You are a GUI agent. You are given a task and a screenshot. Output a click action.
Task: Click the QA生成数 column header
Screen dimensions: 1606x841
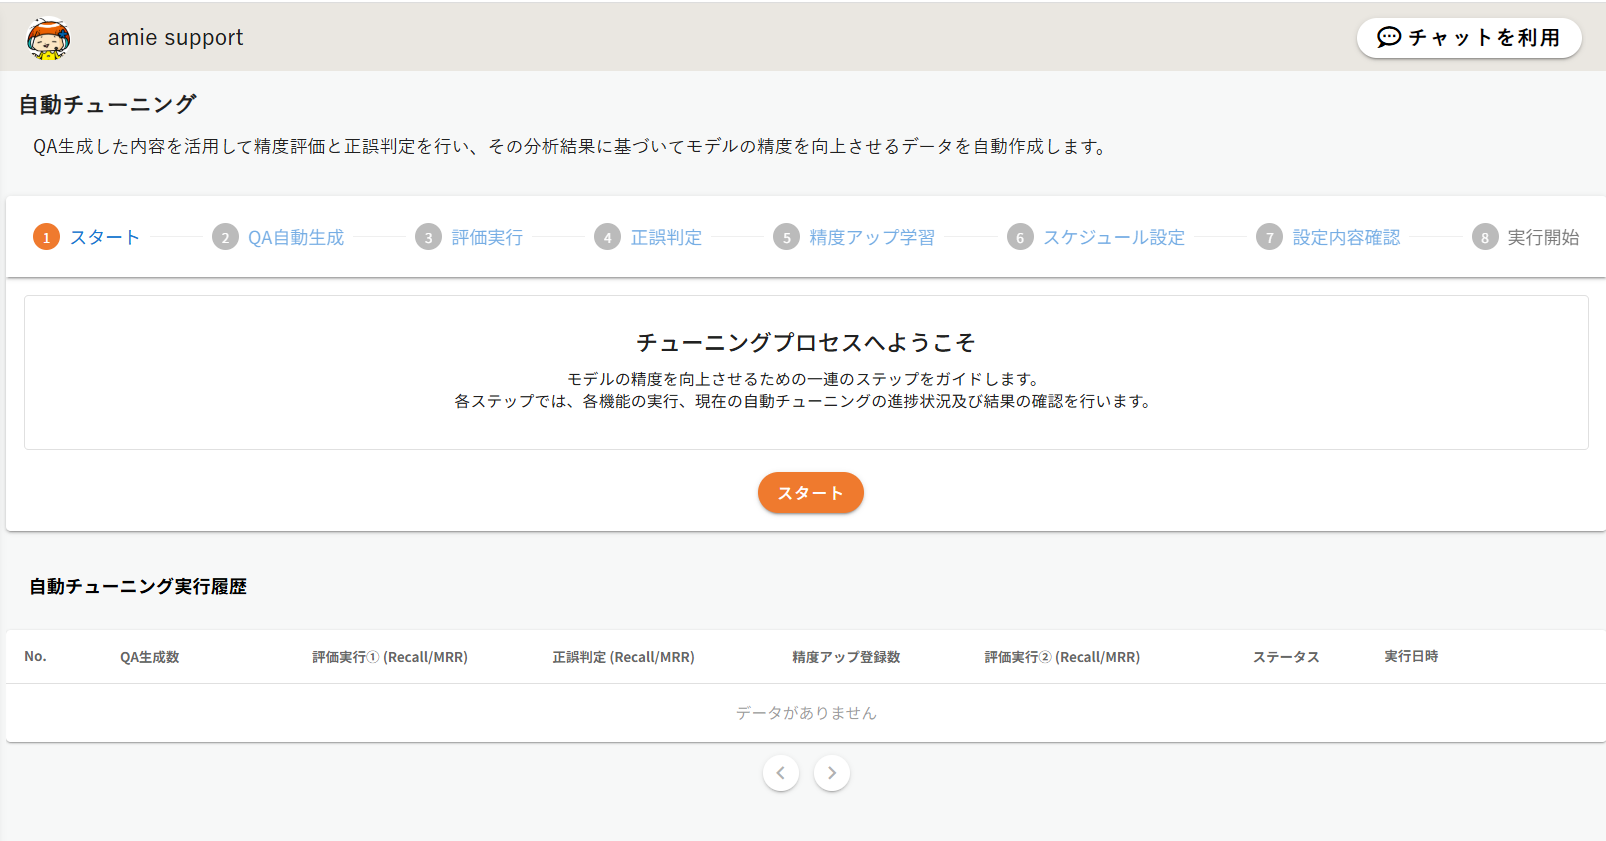tap(150, 657)
